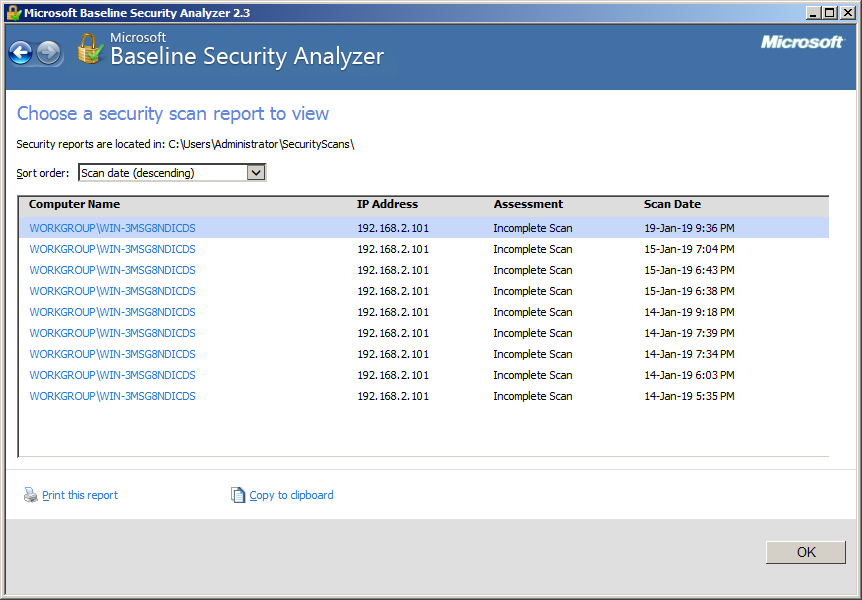
Task: Open the report scanned 14-Jan-19 9:18 PM
Action: [x=112, y=312]
